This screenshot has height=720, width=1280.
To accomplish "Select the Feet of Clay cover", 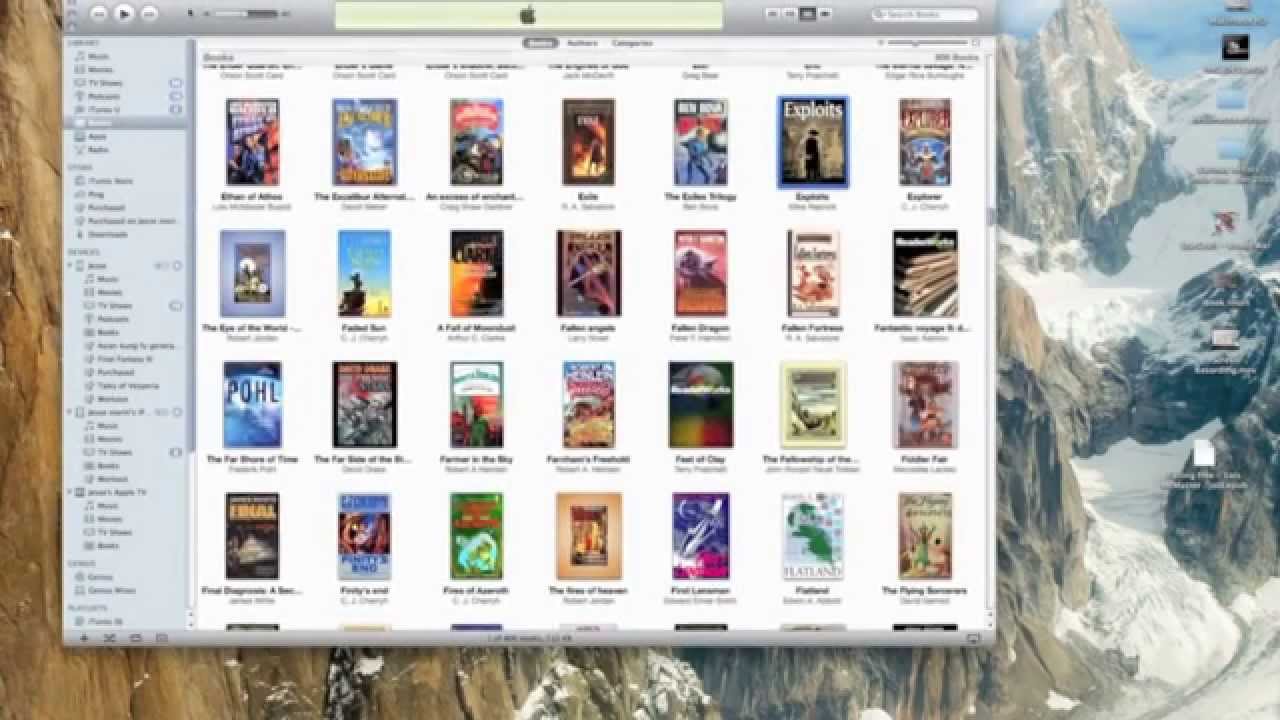I will coord(700,405).
